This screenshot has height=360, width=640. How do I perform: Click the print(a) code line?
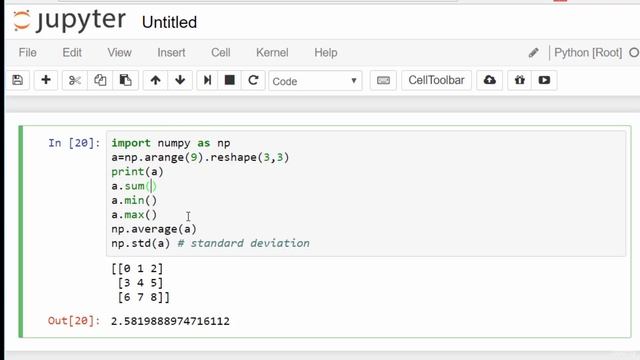tap(137, 172)
